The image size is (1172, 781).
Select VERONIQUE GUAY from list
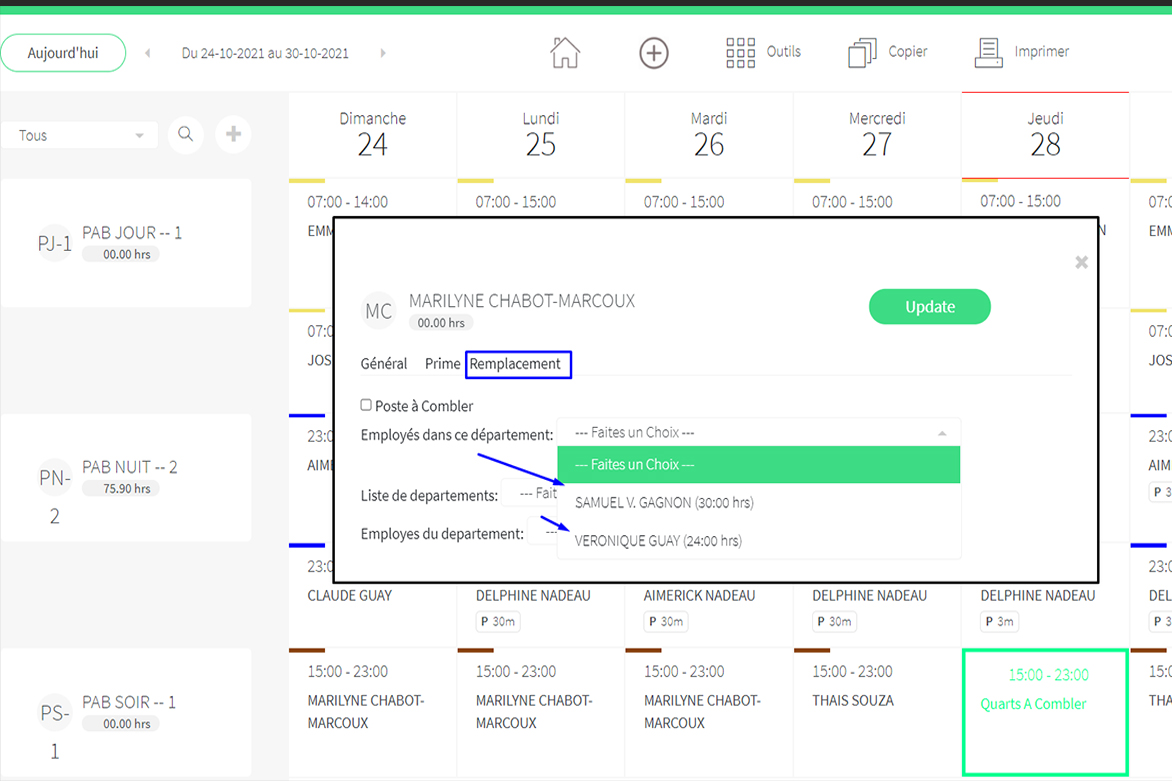(x=759, y=541)
